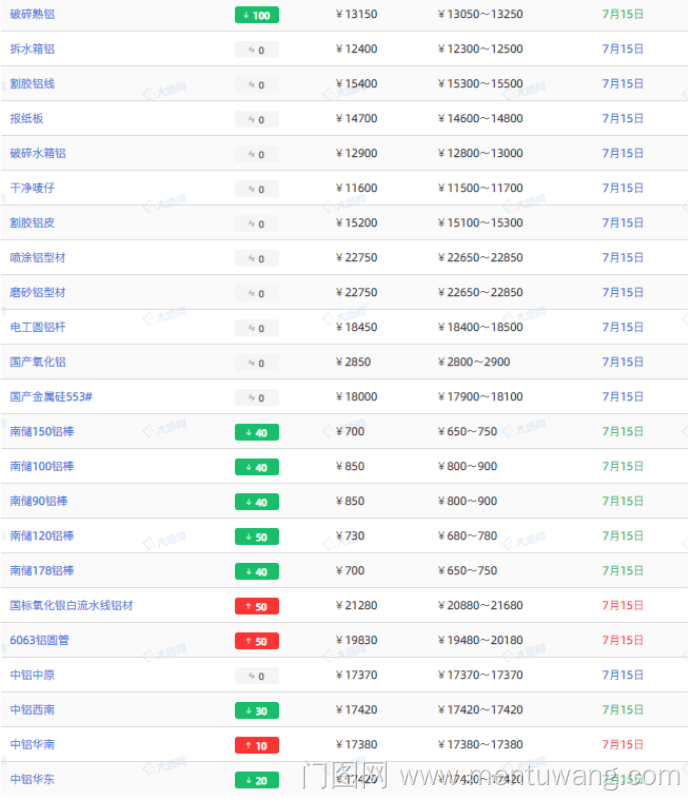Click the ¥2800～2900 price range for 国产氧化铝

(474, 362)
